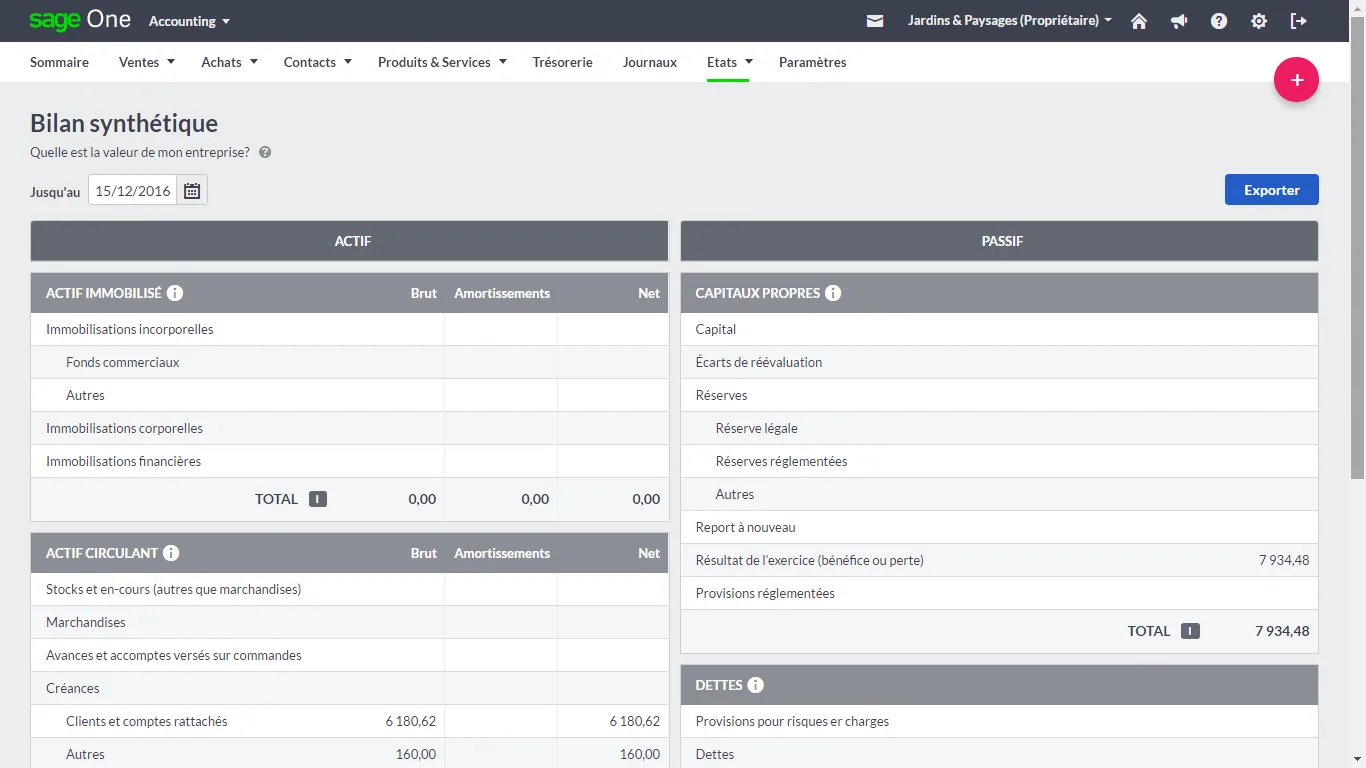Viewport: 1366px width, 768px height.
Task: Click Résultat de l'exercice label
Action: [x=809, y=560]
